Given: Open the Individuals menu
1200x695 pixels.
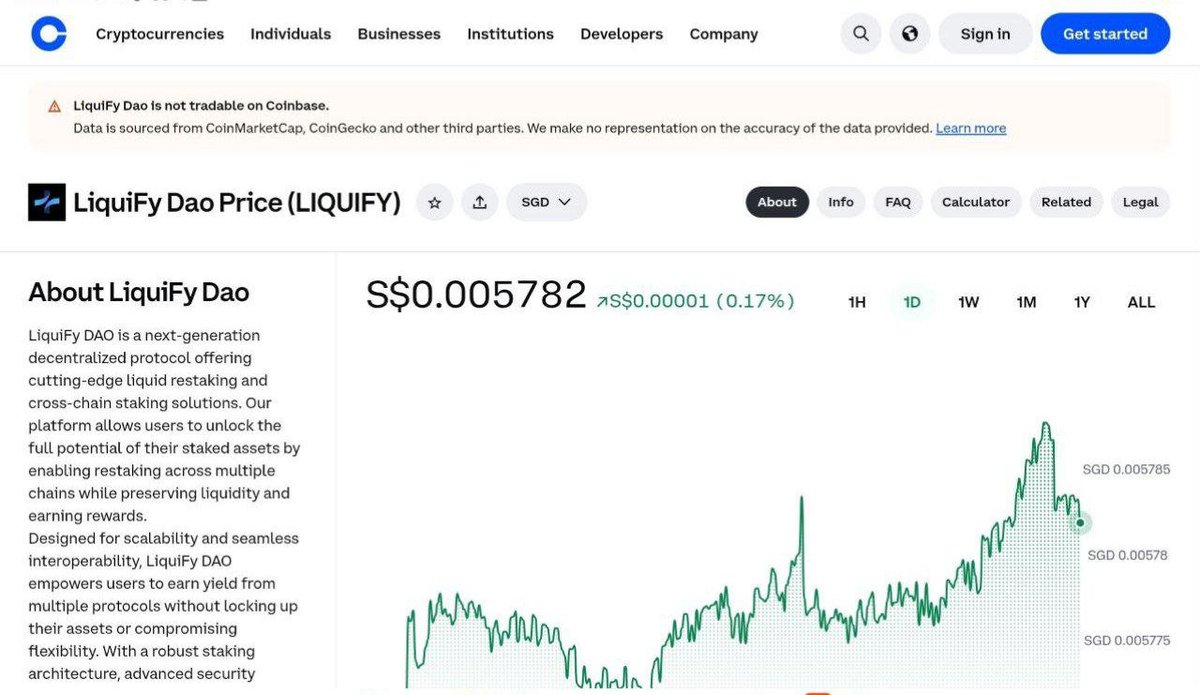Looking at the screenshot, I should tap(291, 34).
